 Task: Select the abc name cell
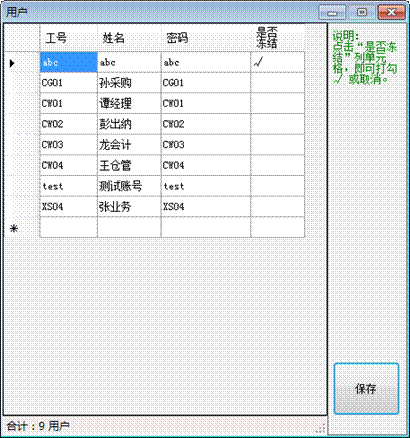(129, 62)
